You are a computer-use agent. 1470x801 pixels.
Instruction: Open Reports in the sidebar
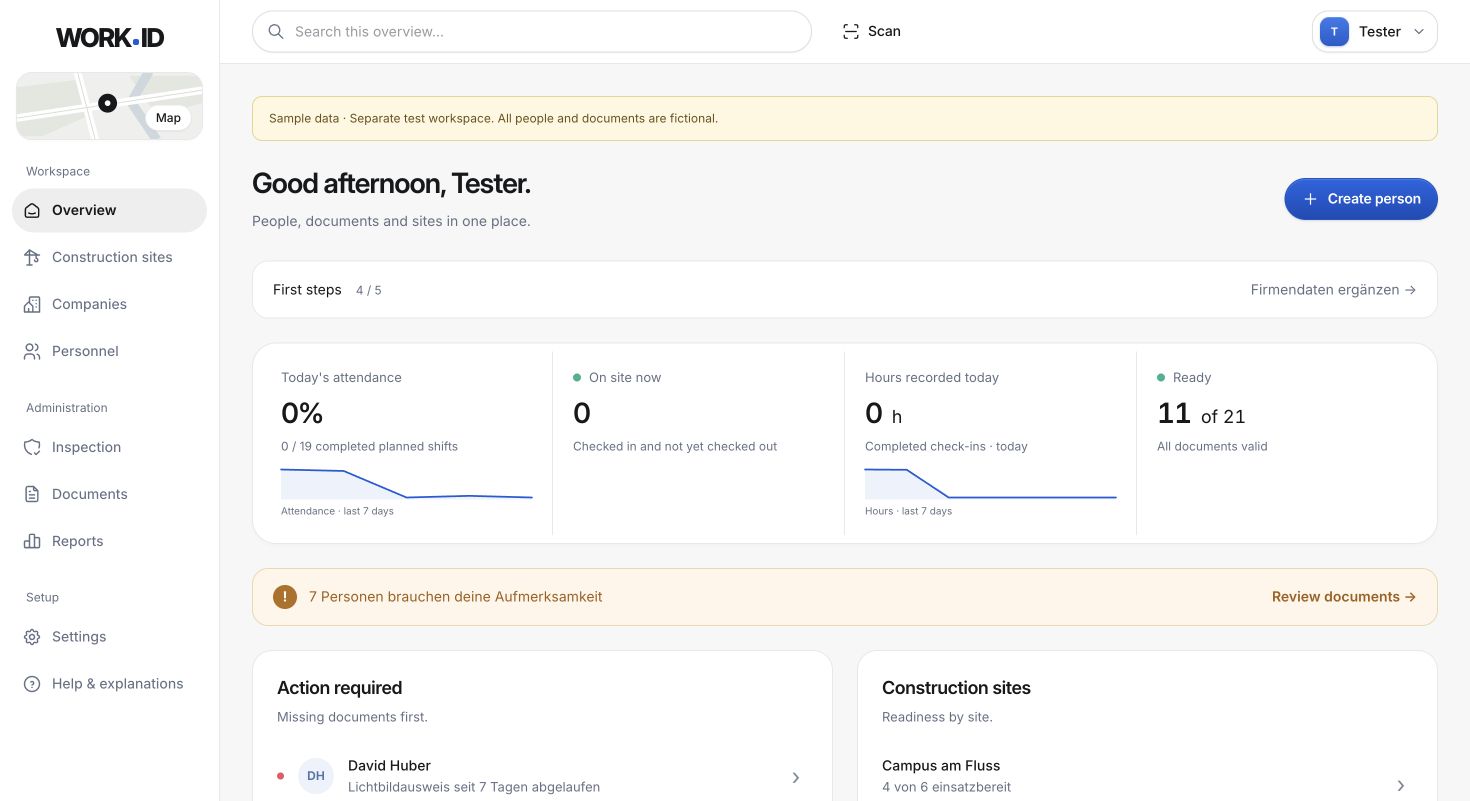coord(110,541)
